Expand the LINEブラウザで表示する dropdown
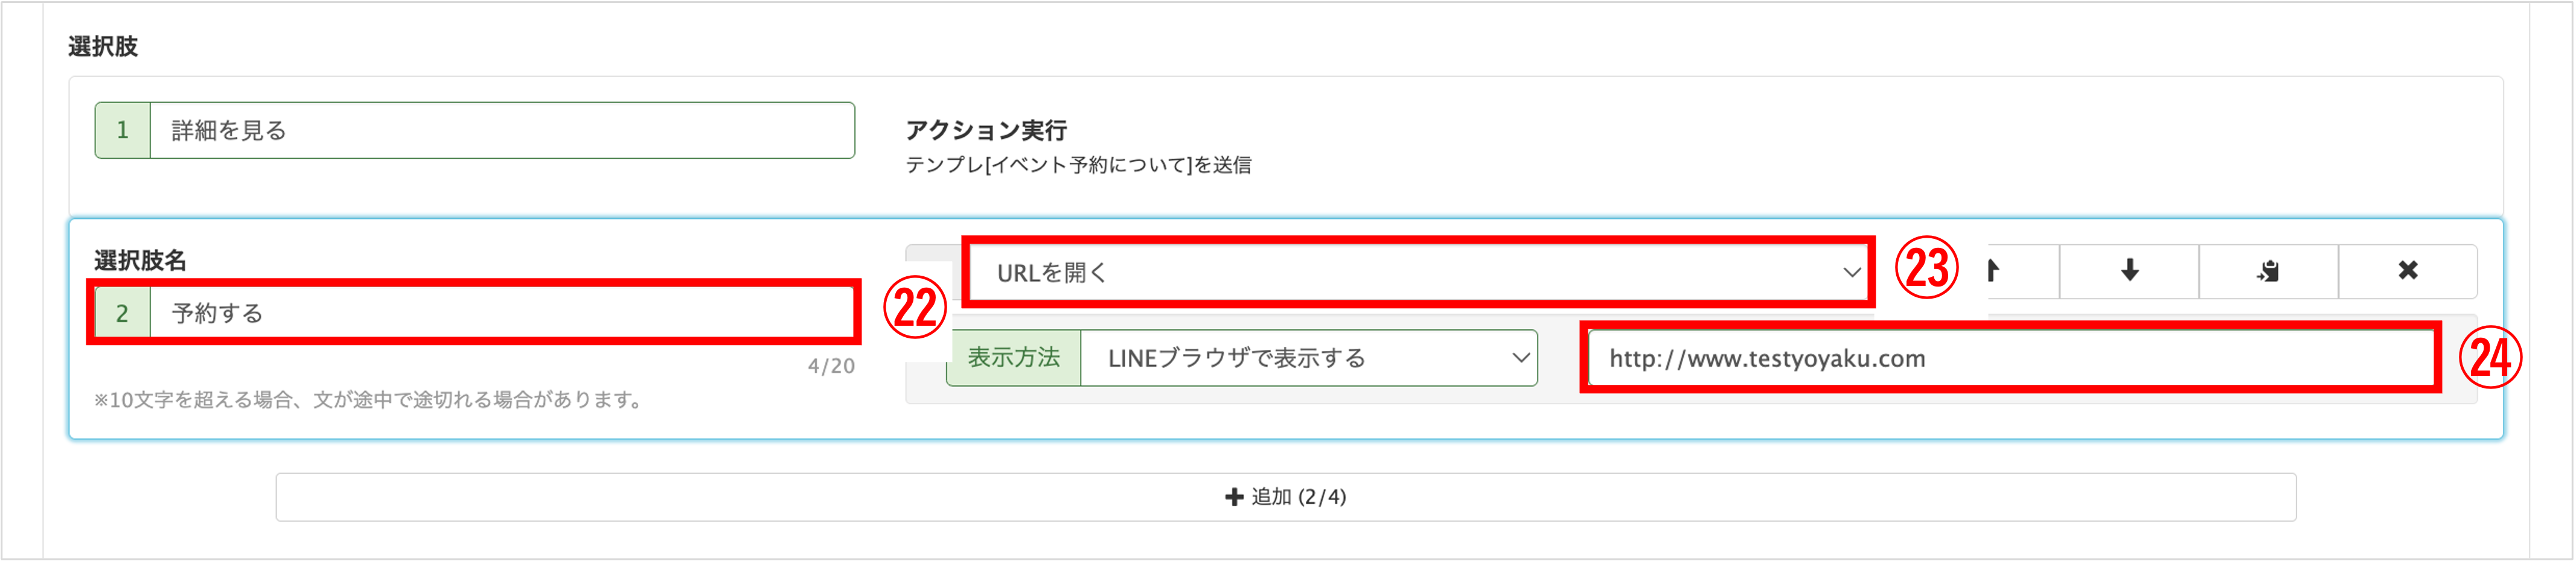Image resolution: width=2576 pixels, height=561 pixels. pos(1309,358)
